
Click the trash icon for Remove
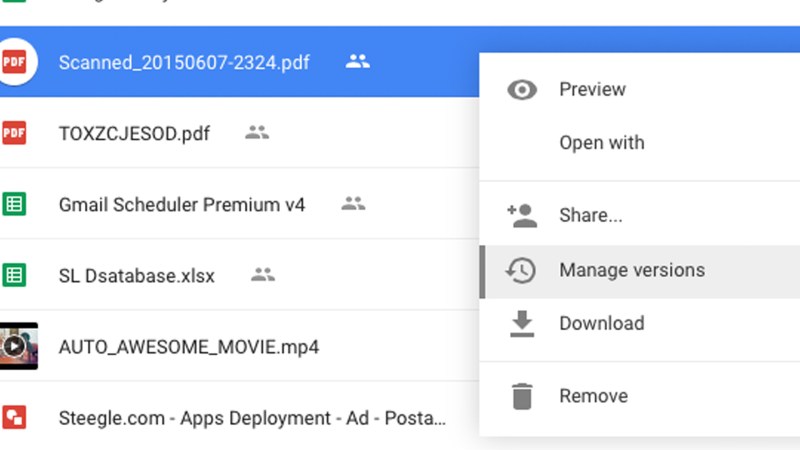521,396
